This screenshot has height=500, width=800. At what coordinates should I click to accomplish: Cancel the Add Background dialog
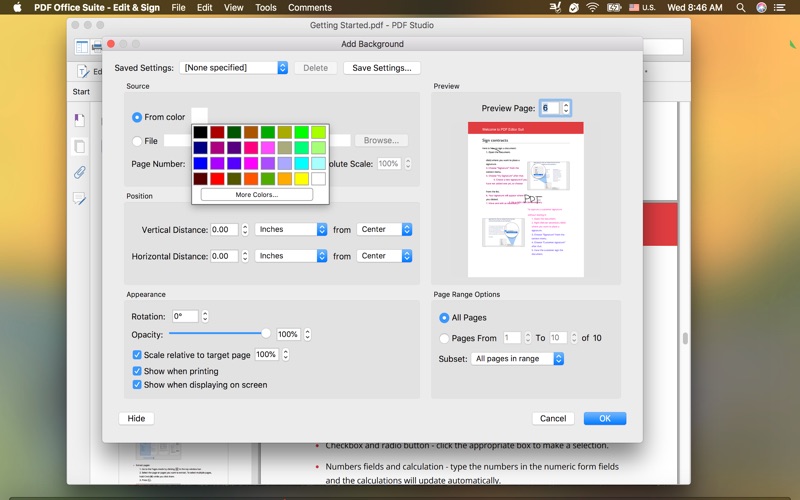(x=553, y=418)
